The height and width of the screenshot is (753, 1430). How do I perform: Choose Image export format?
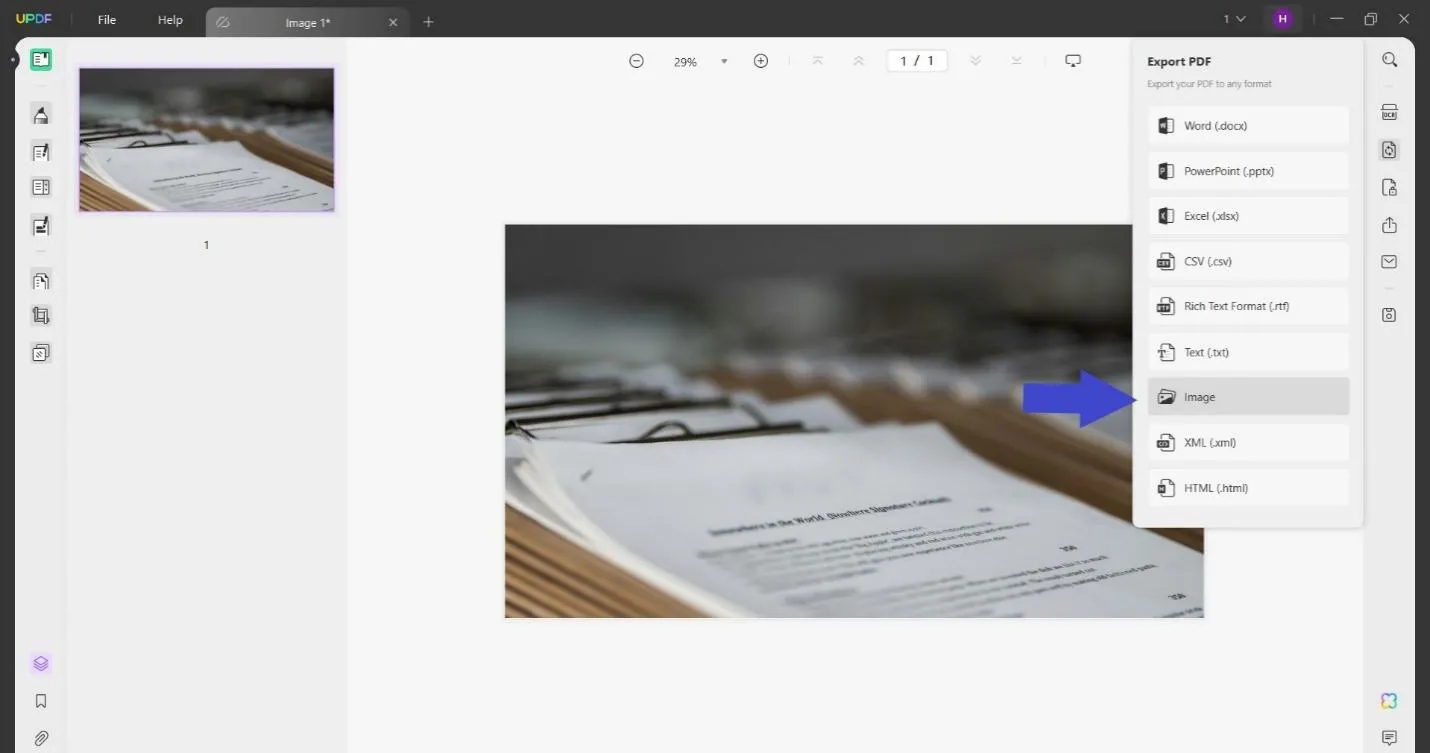1248,397
